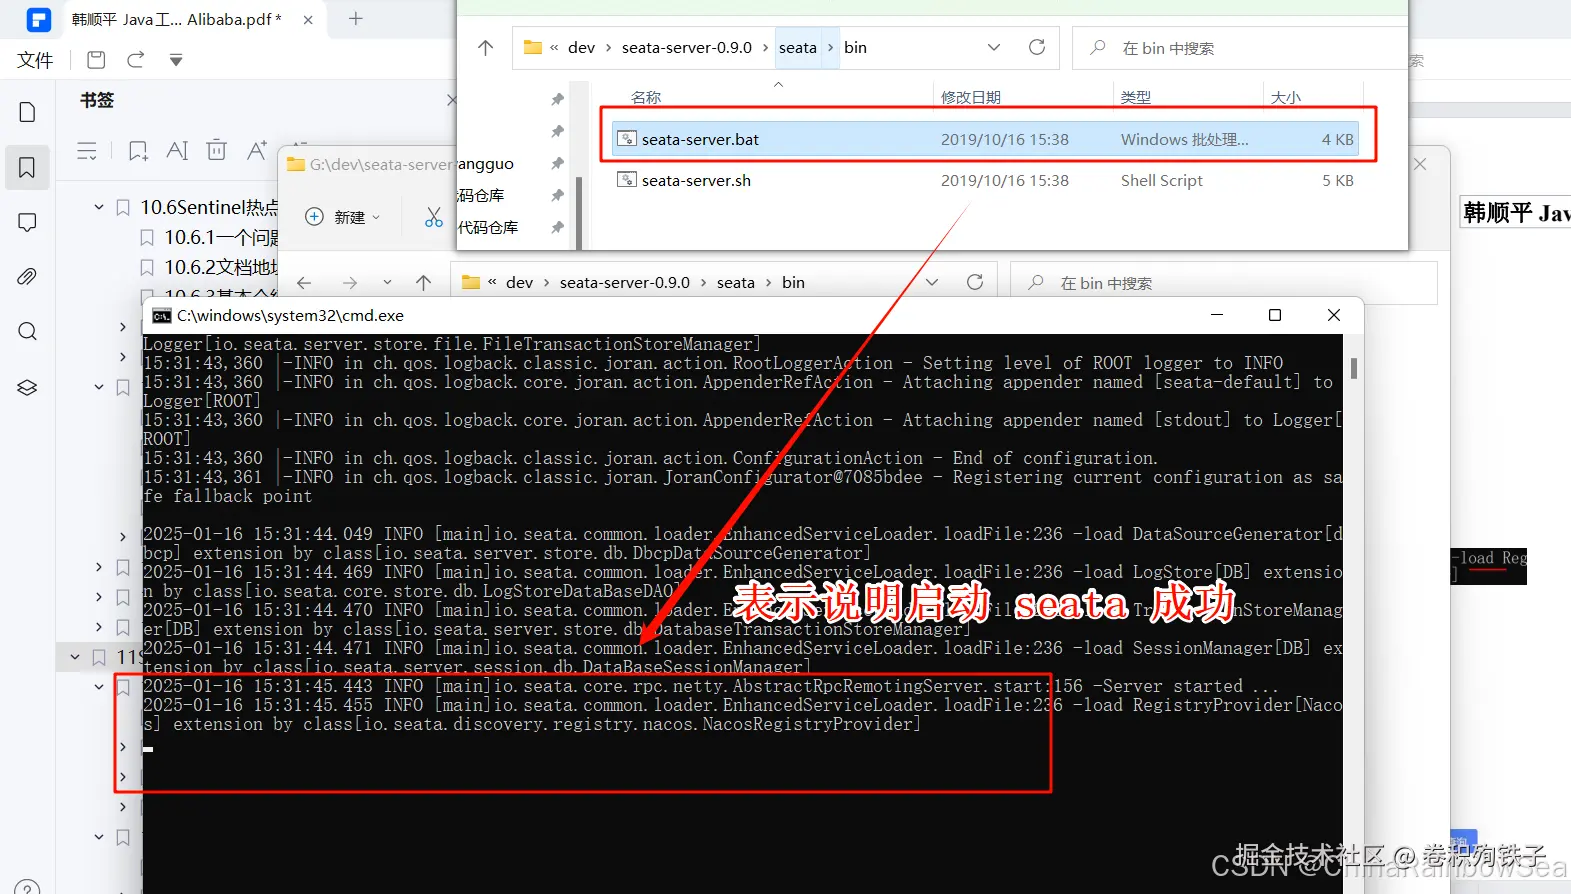1571x894 pixels.
Task: Click the rename bookmark AI icon
Action: [177, 151]
